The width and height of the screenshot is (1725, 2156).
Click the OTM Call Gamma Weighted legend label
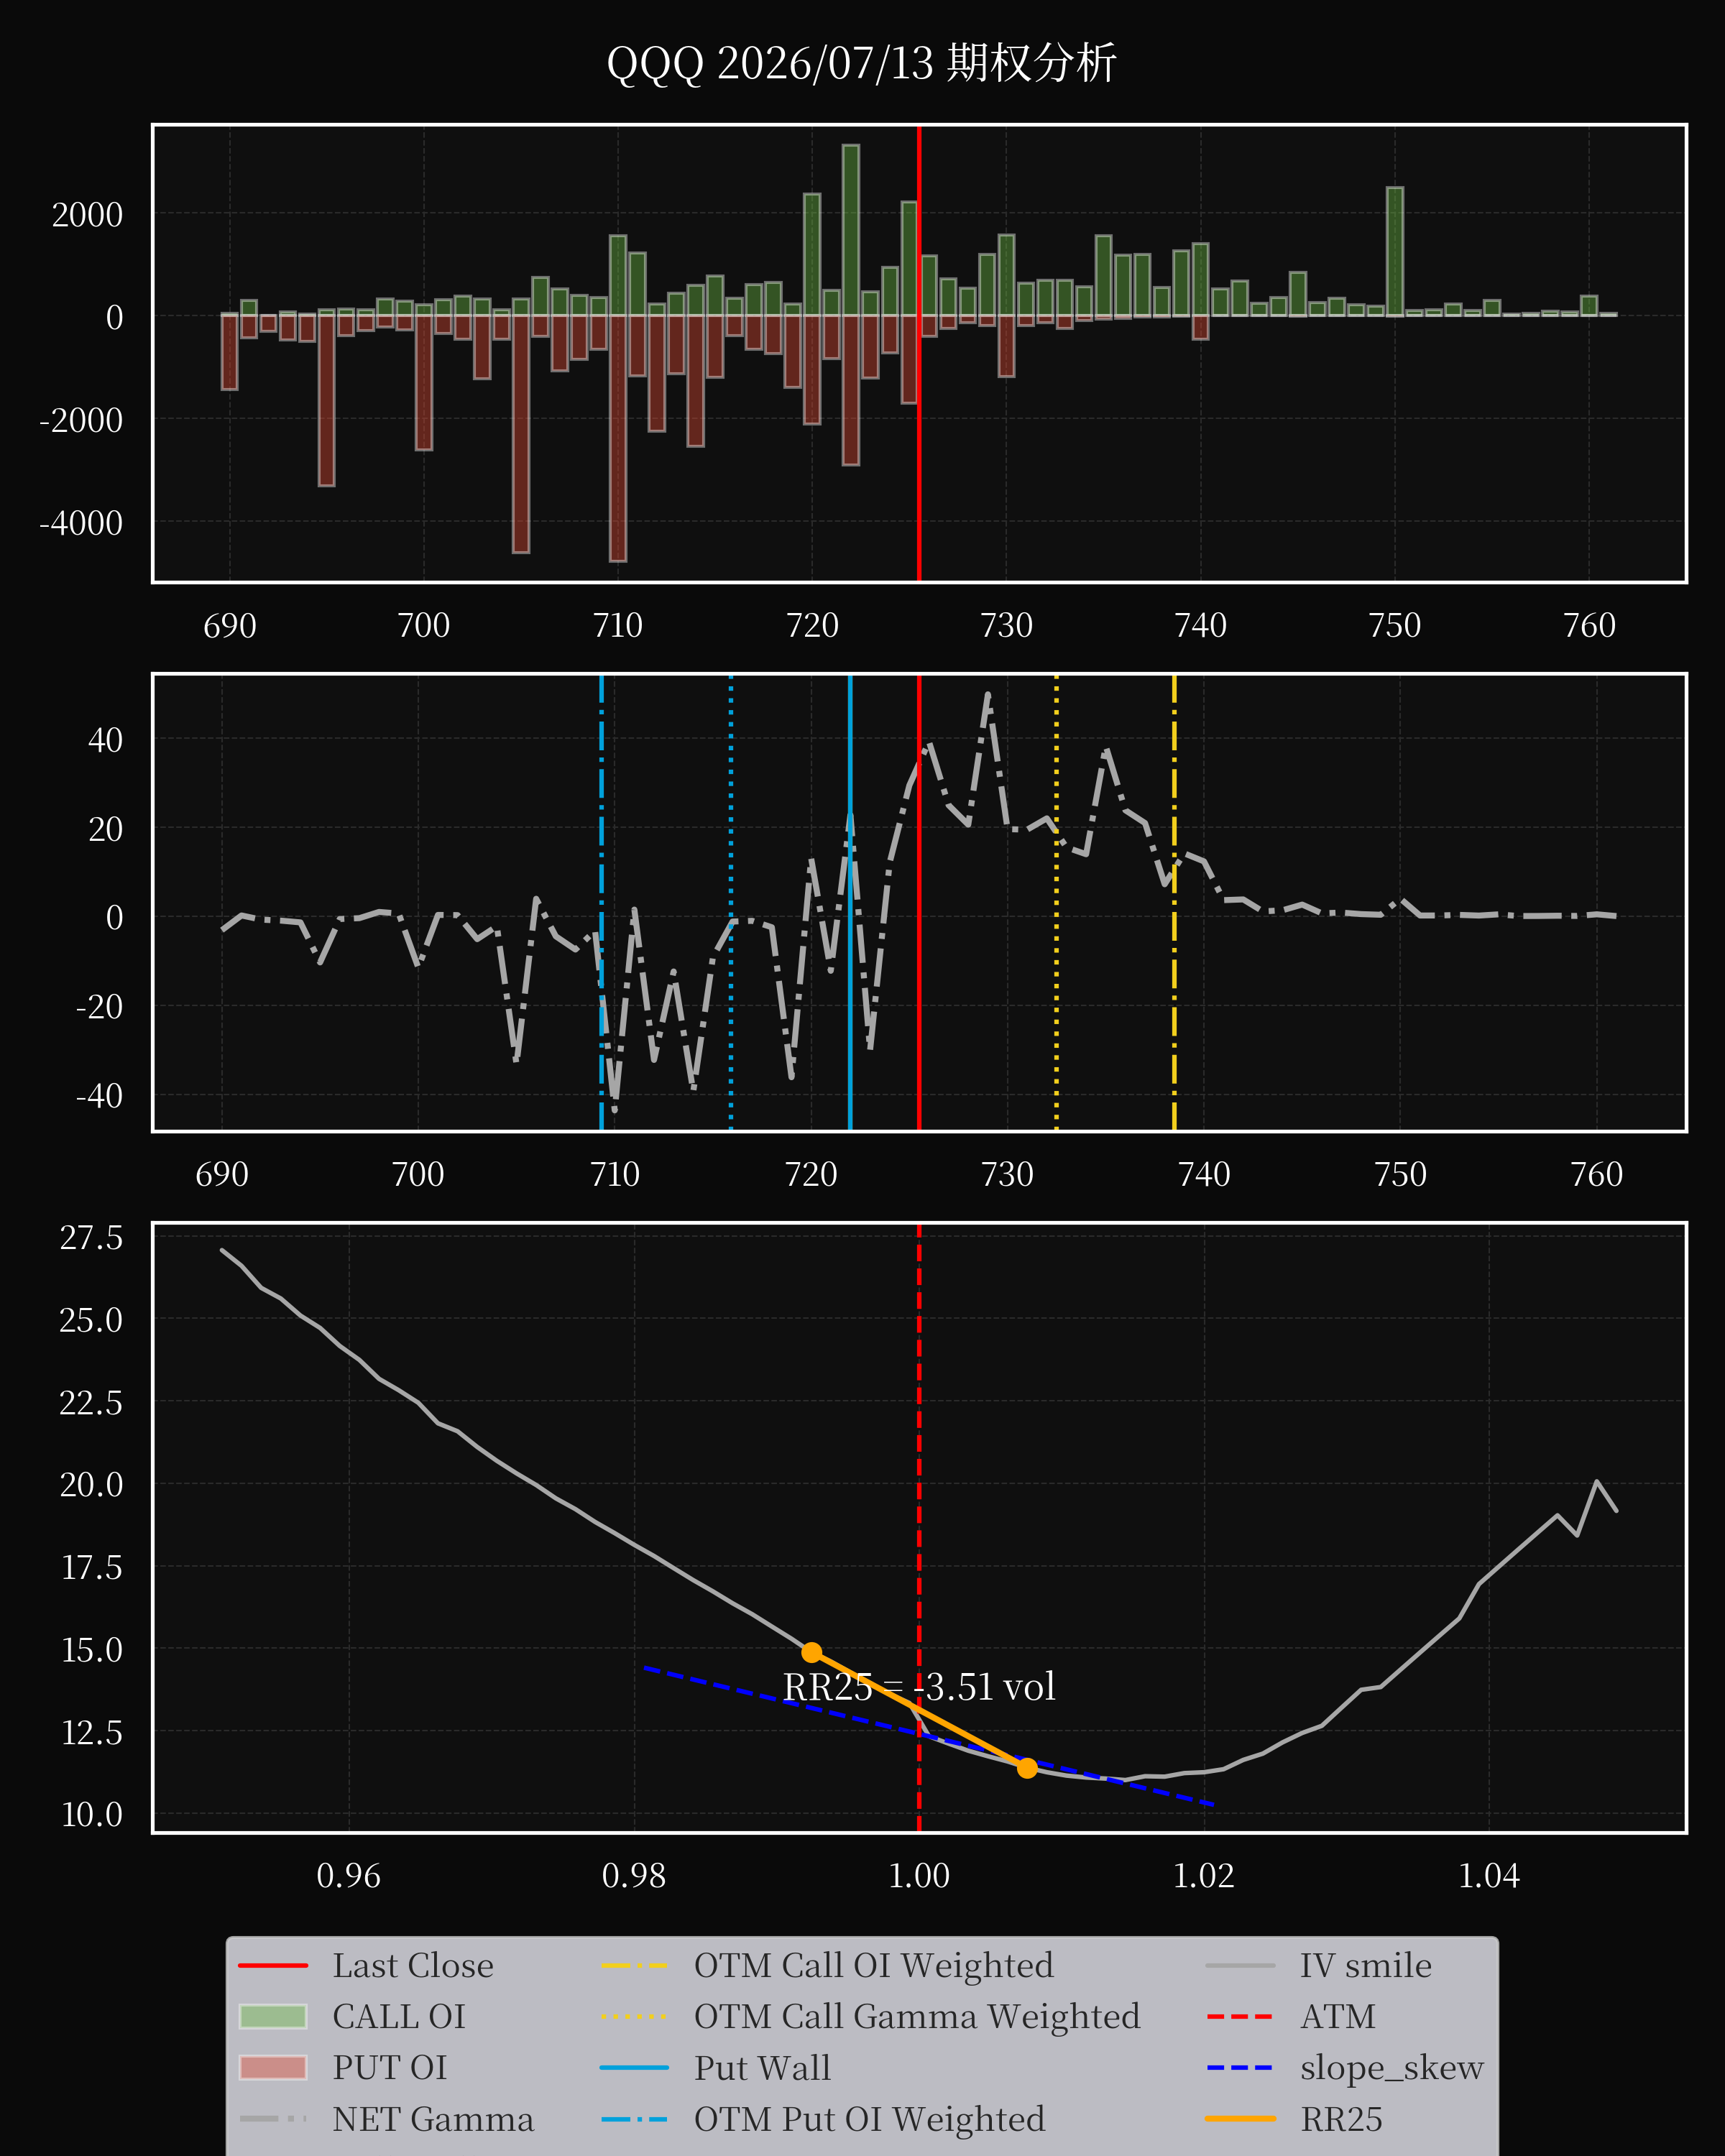pyautogui.click(x=917, y=2016)
